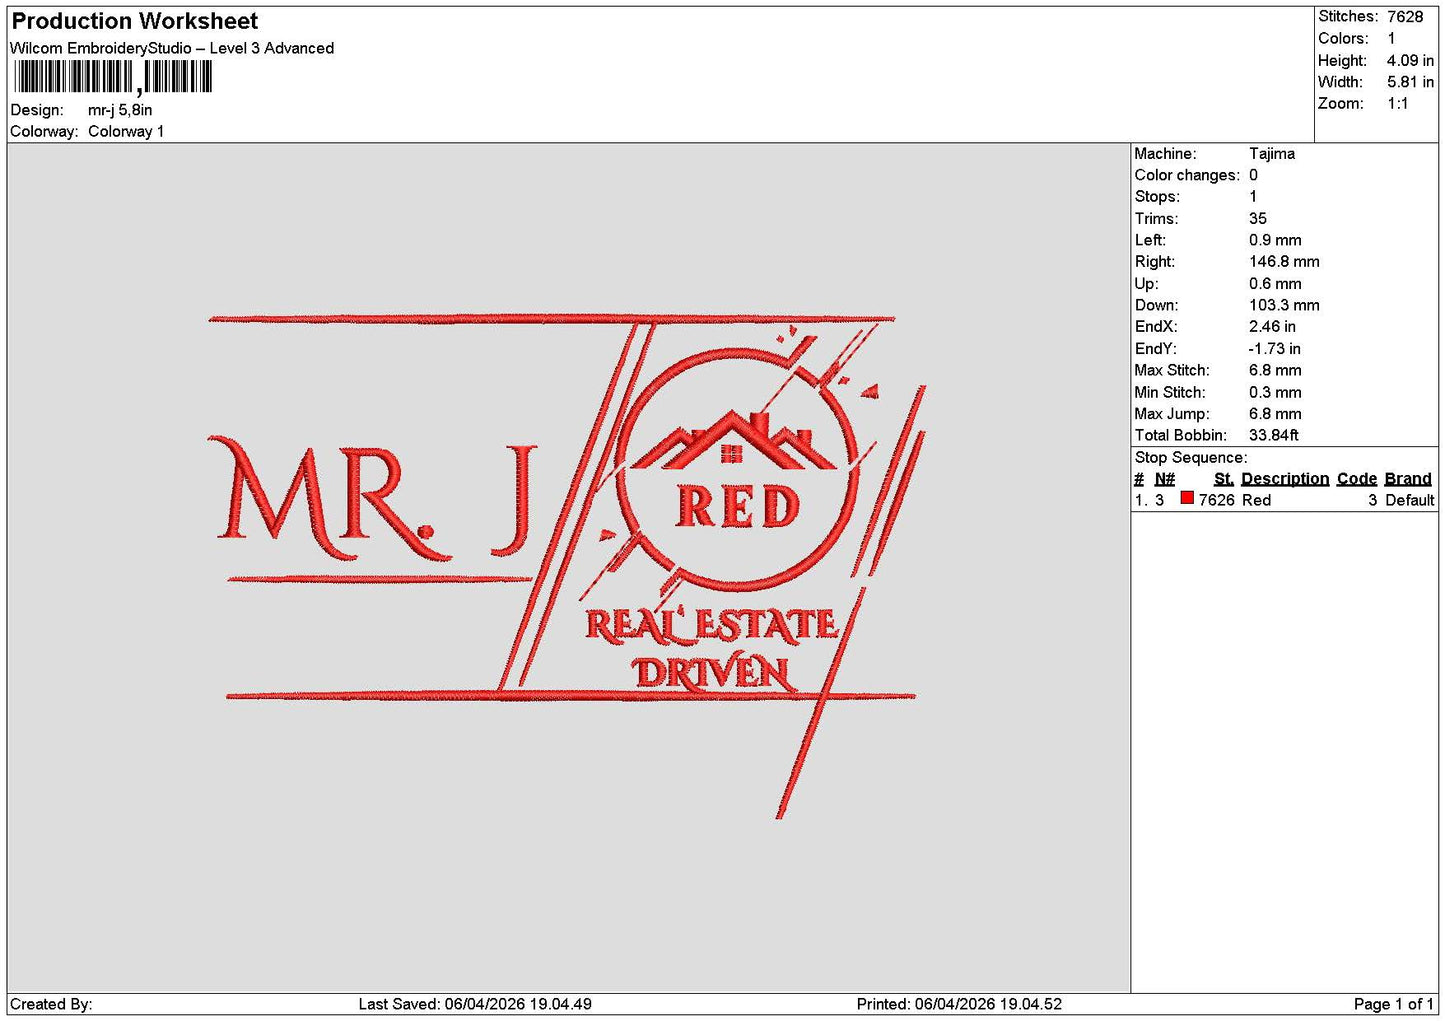Select the design name mr-j 5,8in
The image size is (1445, 1021).
[x=120, y=110]
